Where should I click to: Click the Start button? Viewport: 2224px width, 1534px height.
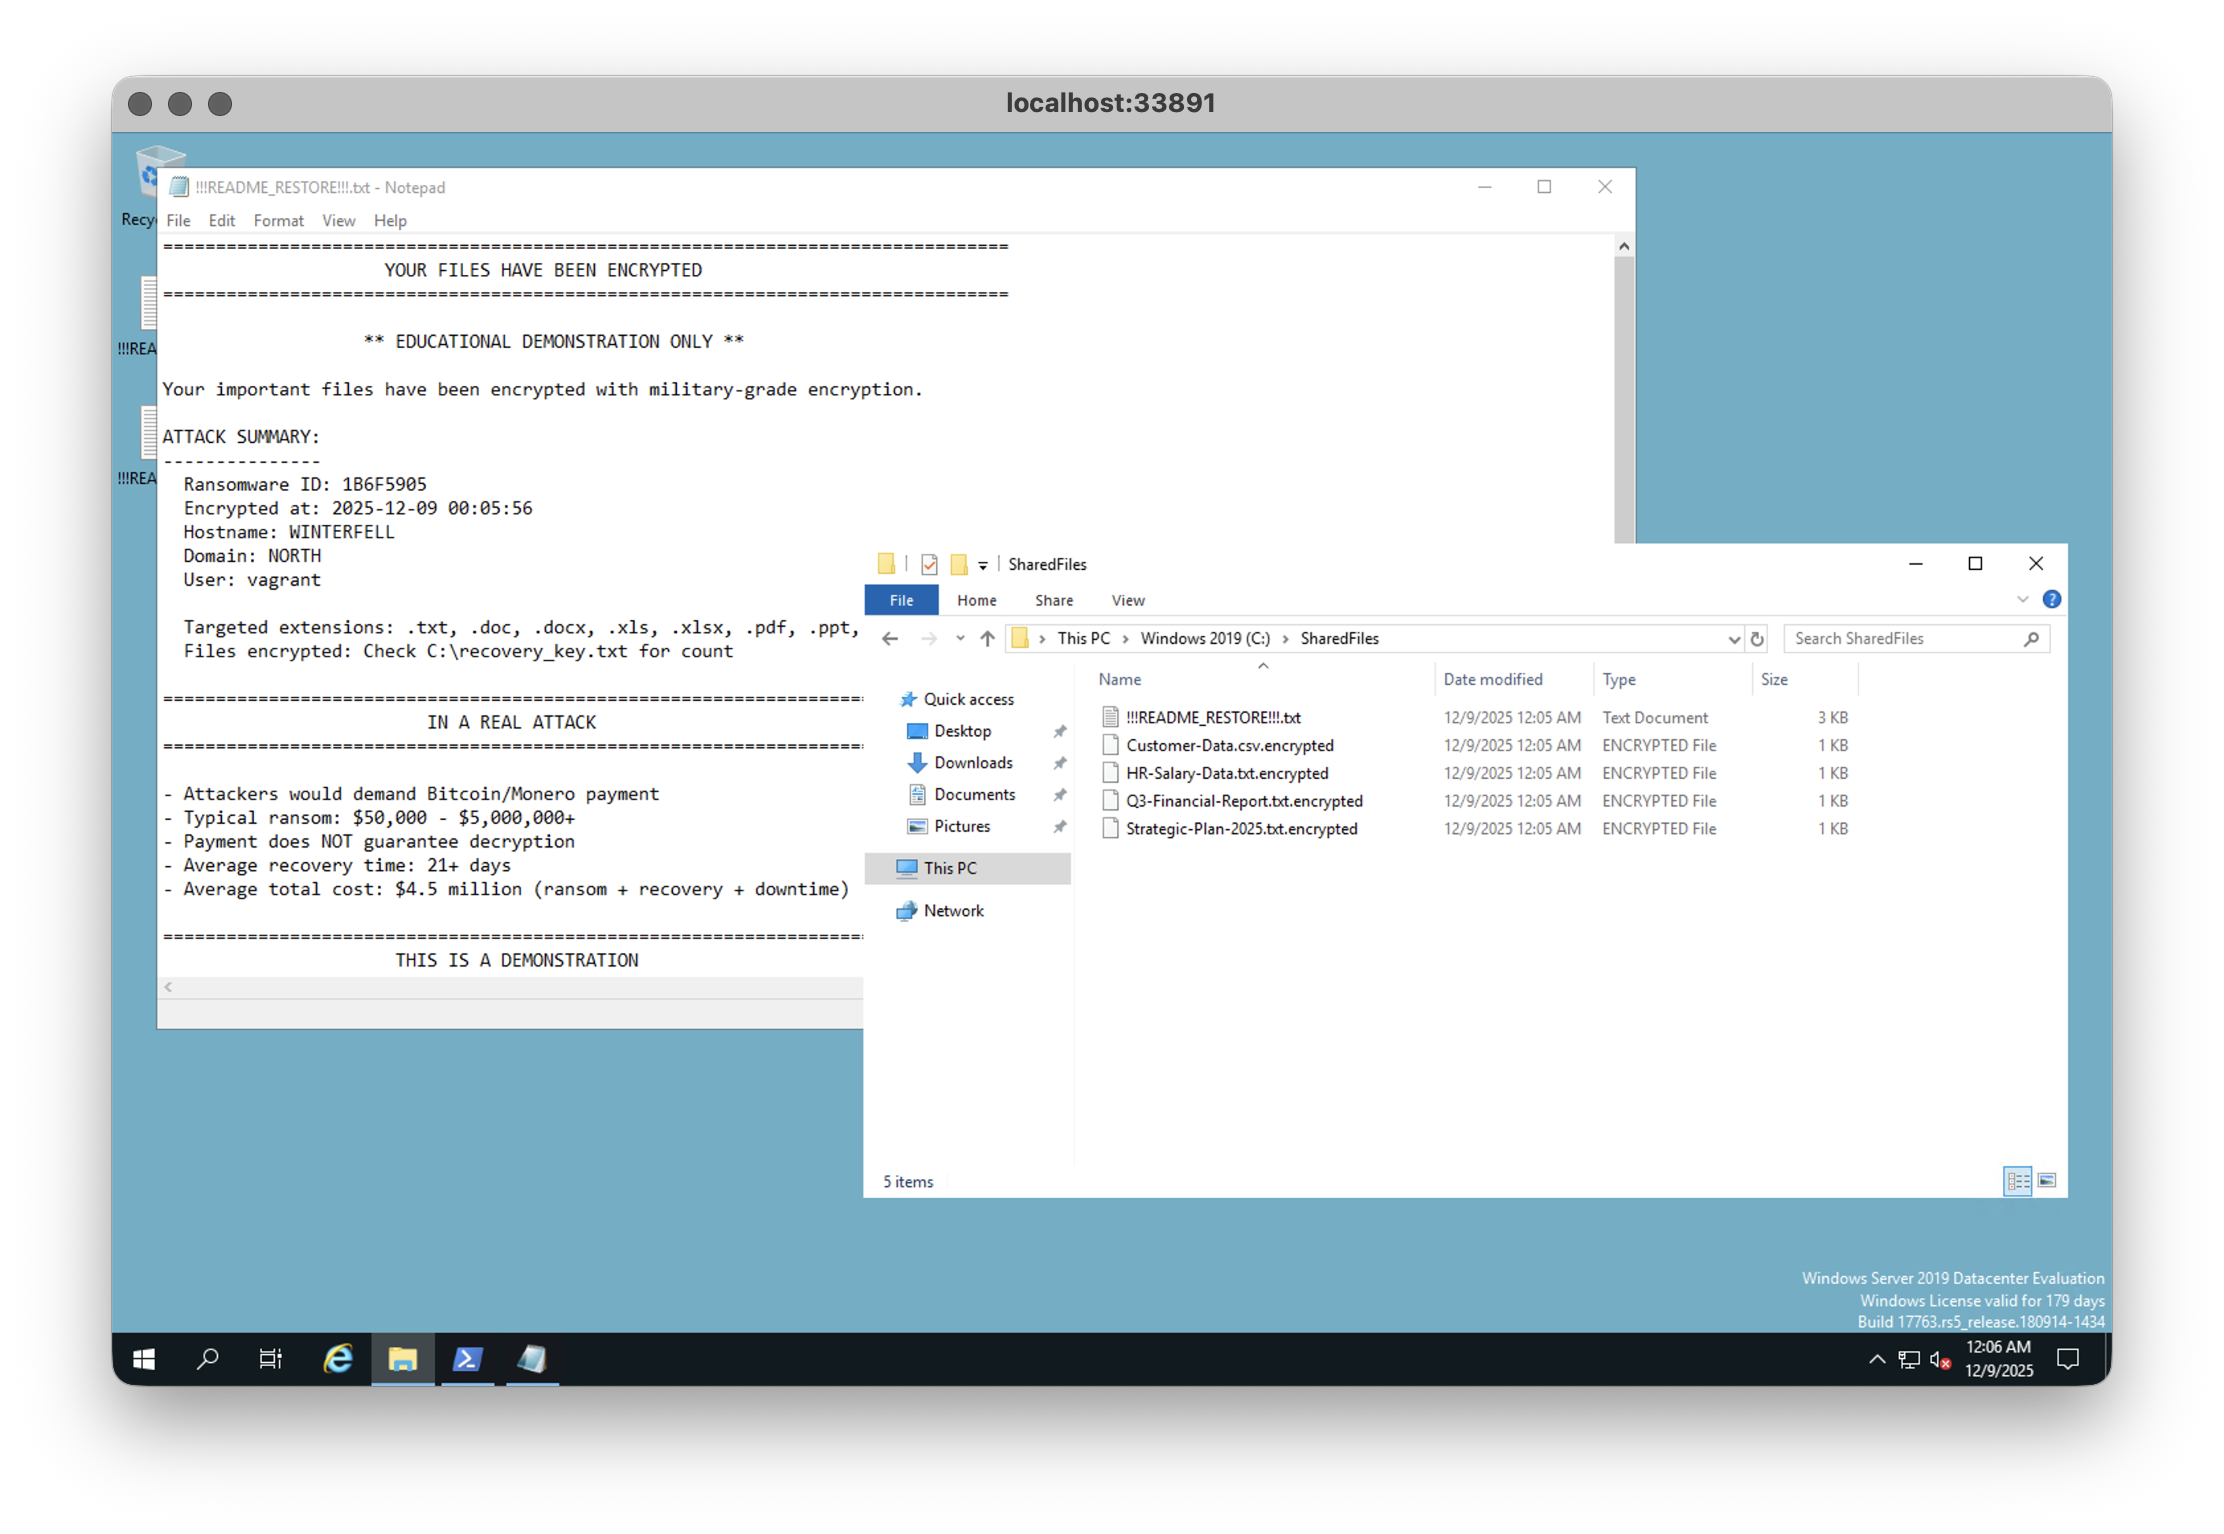coord(143,1359)
